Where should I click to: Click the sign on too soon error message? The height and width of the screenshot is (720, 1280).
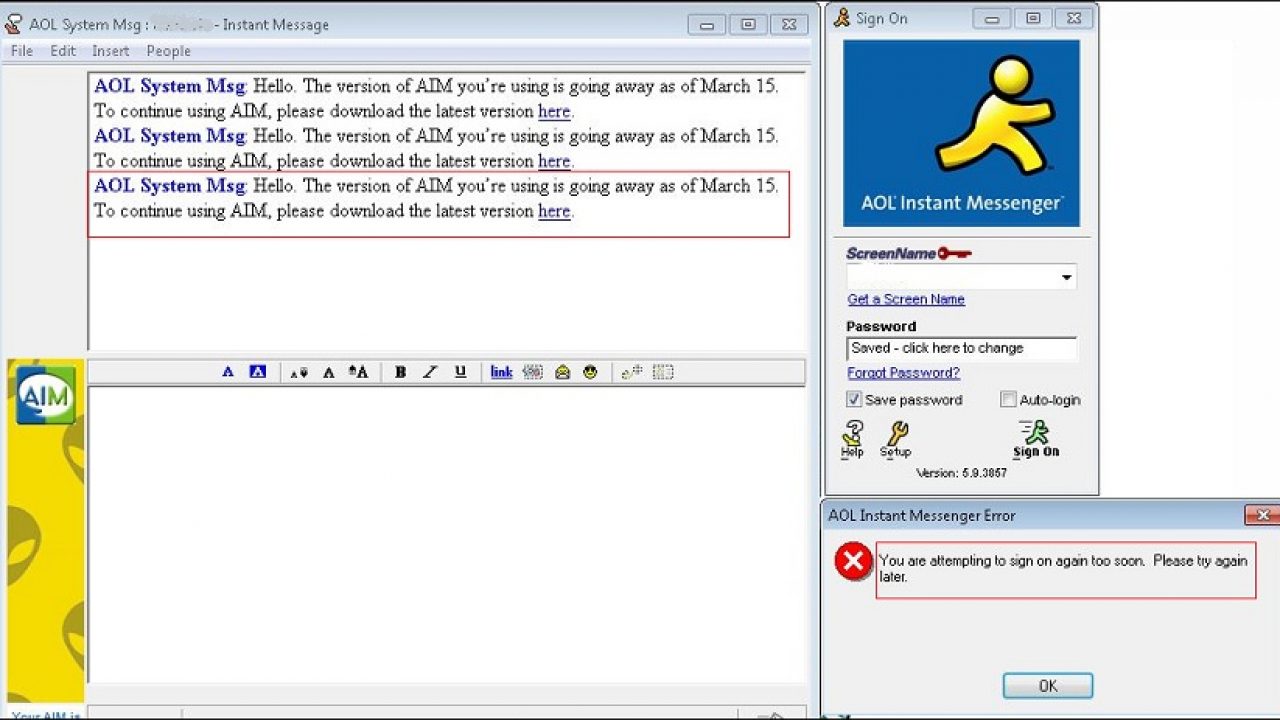(1063, 569)
